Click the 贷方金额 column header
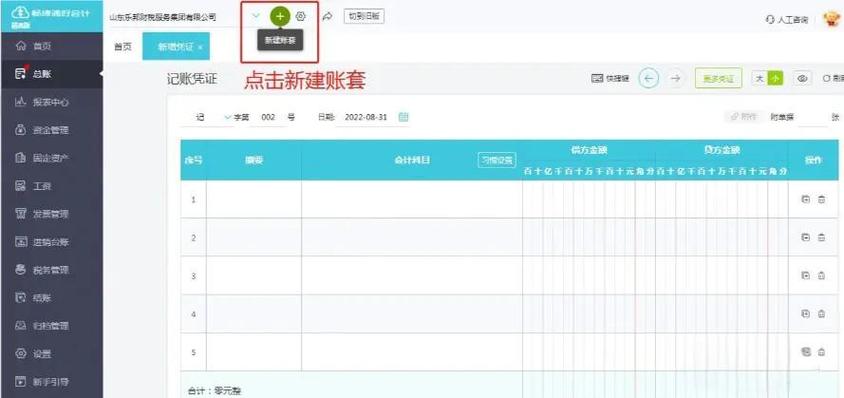844x398 pixels. (722, 150)
